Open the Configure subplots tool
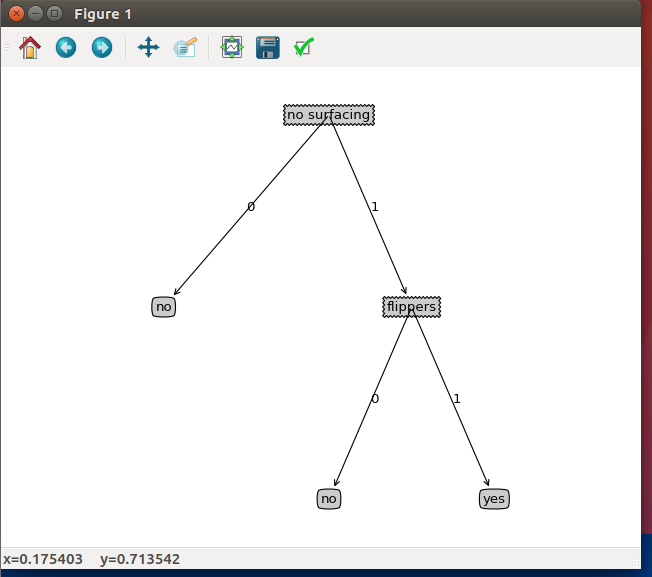652x577 pixels. click(x=232, y=47)
